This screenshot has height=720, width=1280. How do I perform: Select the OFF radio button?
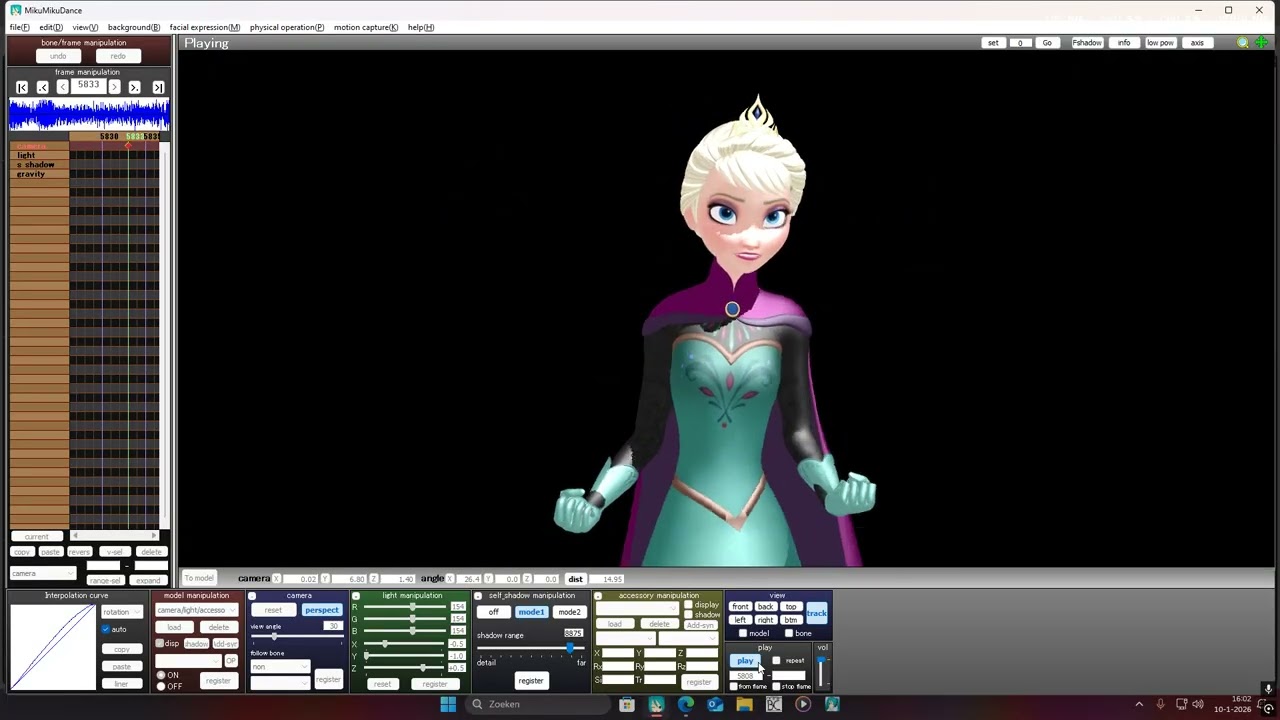tap(161, 686)
